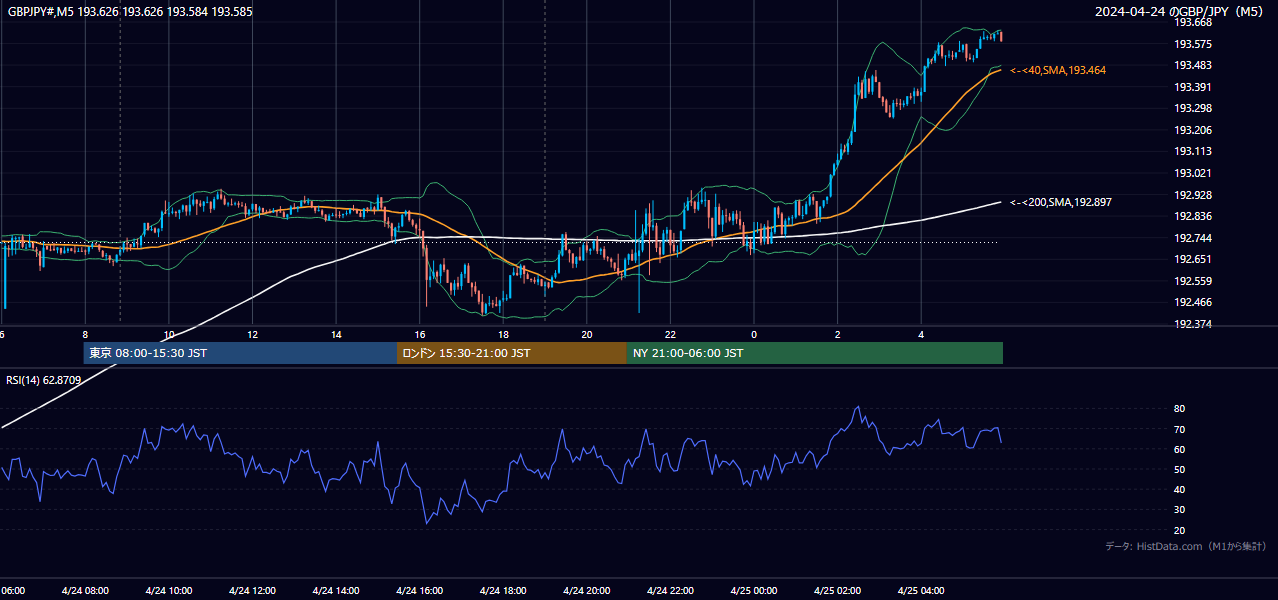Click hour label 22 below the price chart
The image size is (1278, 600).
(x=671, y=334)
